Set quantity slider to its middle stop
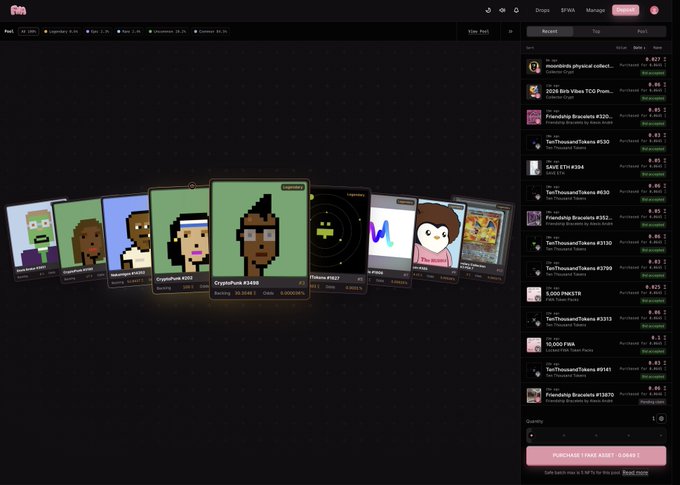680x485 pixels. coord(596,435)
